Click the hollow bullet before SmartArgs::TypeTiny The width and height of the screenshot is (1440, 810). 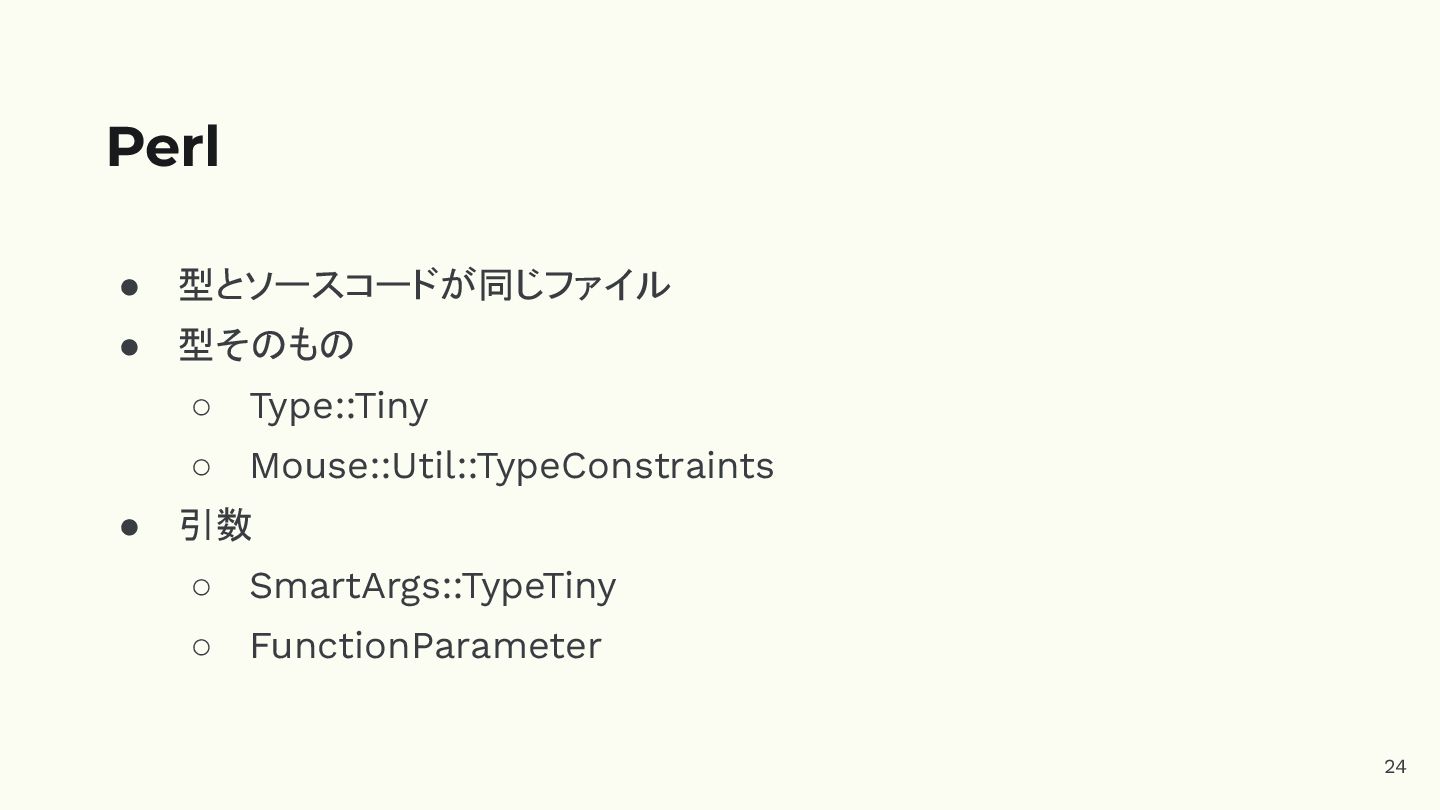coord(201,587)
